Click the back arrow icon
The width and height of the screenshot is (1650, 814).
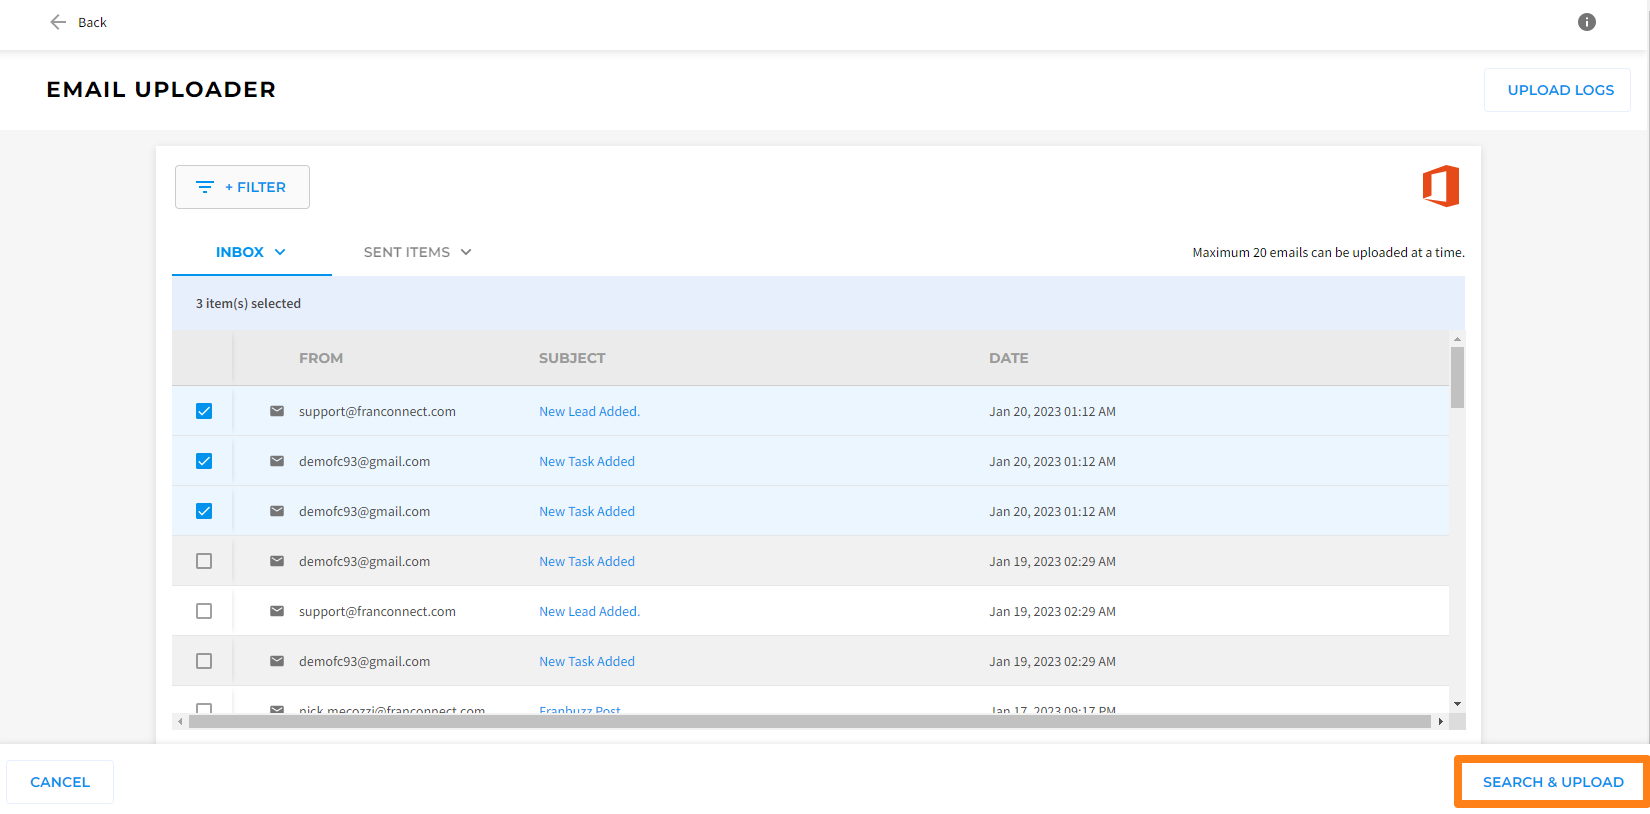(x=58, y=22)
